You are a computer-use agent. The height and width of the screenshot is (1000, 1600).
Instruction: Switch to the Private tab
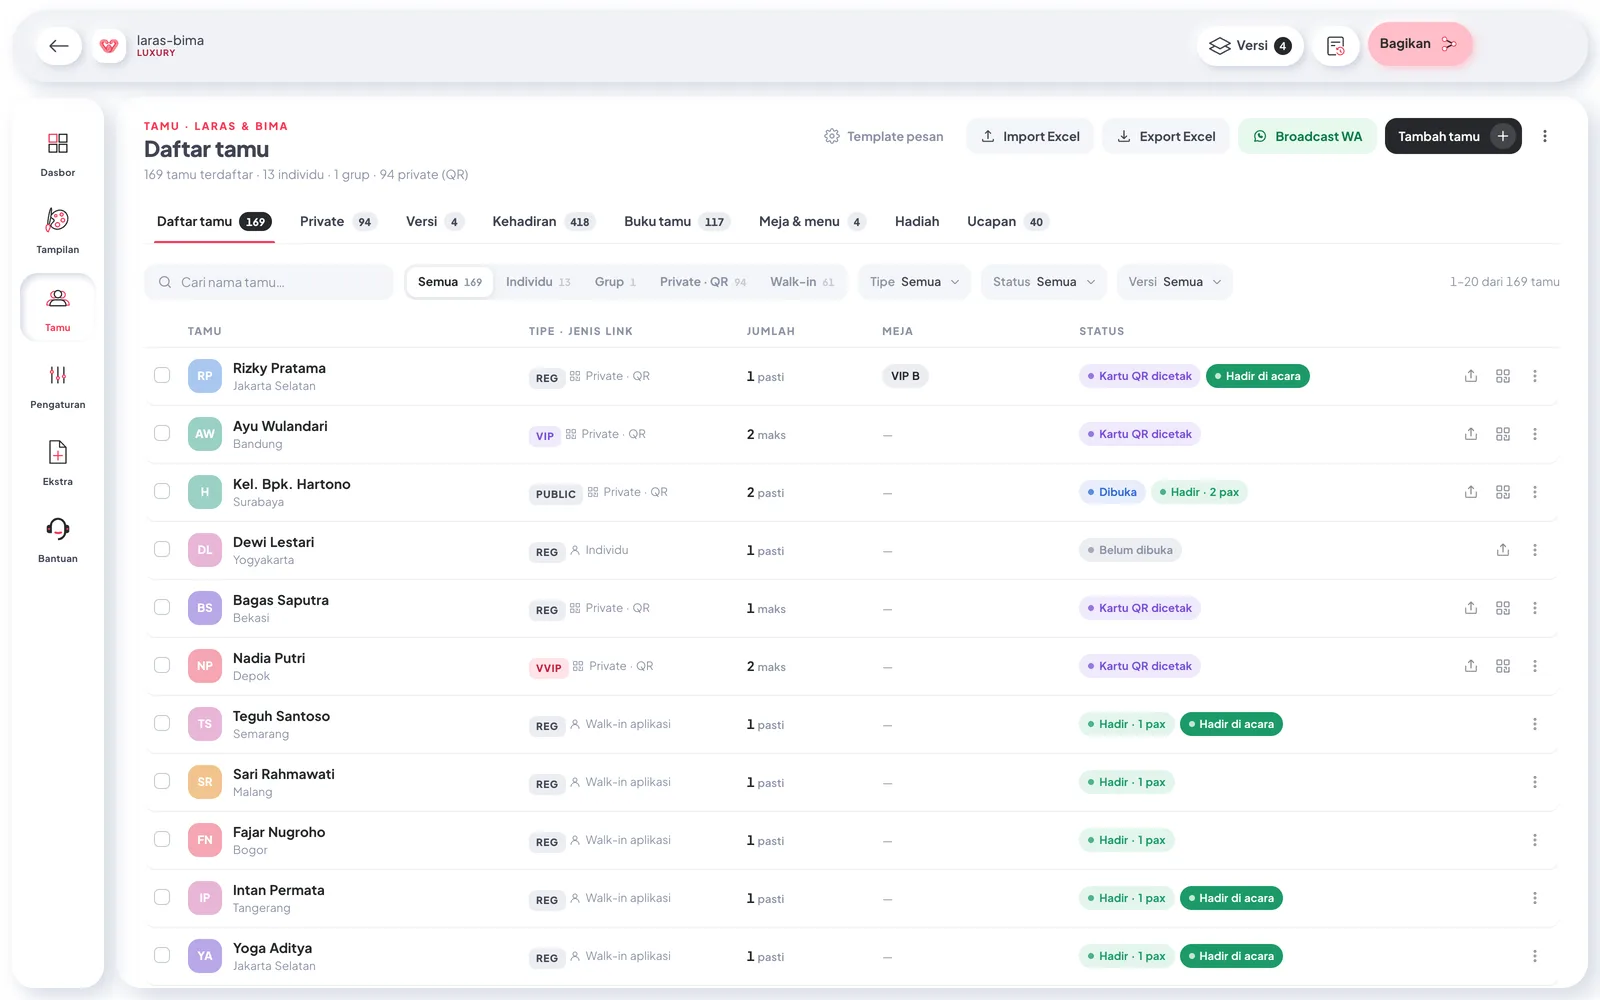(x=338, y=221)
